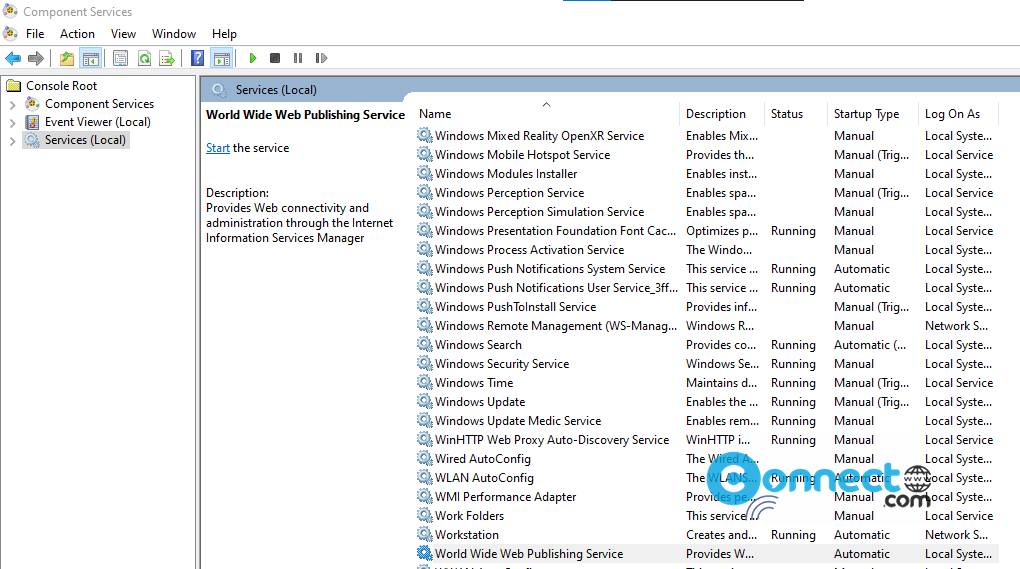Click the Component Services title bar icon
The width and height of the screenshot is (1020, 569).
click(10, 11)
